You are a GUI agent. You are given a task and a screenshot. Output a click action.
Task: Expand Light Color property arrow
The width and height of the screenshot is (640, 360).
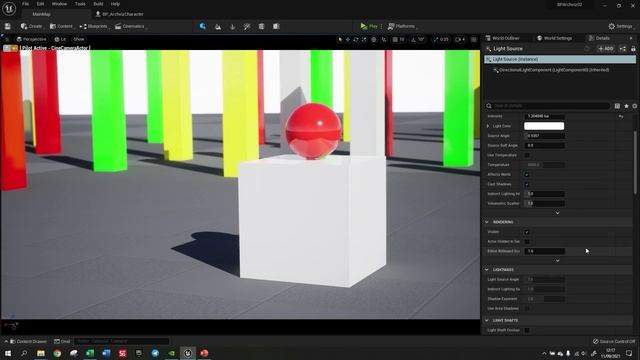pyautogui.click(x=488, y=126)
